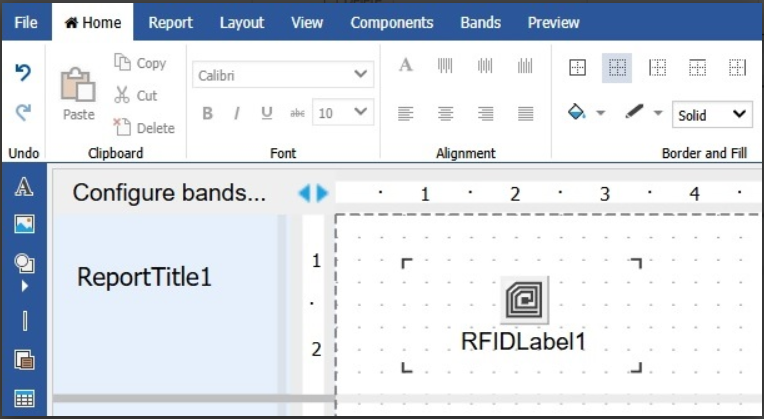Select the ReportTitle1 band label
764x419 pixels.
[x=144, y=277]
